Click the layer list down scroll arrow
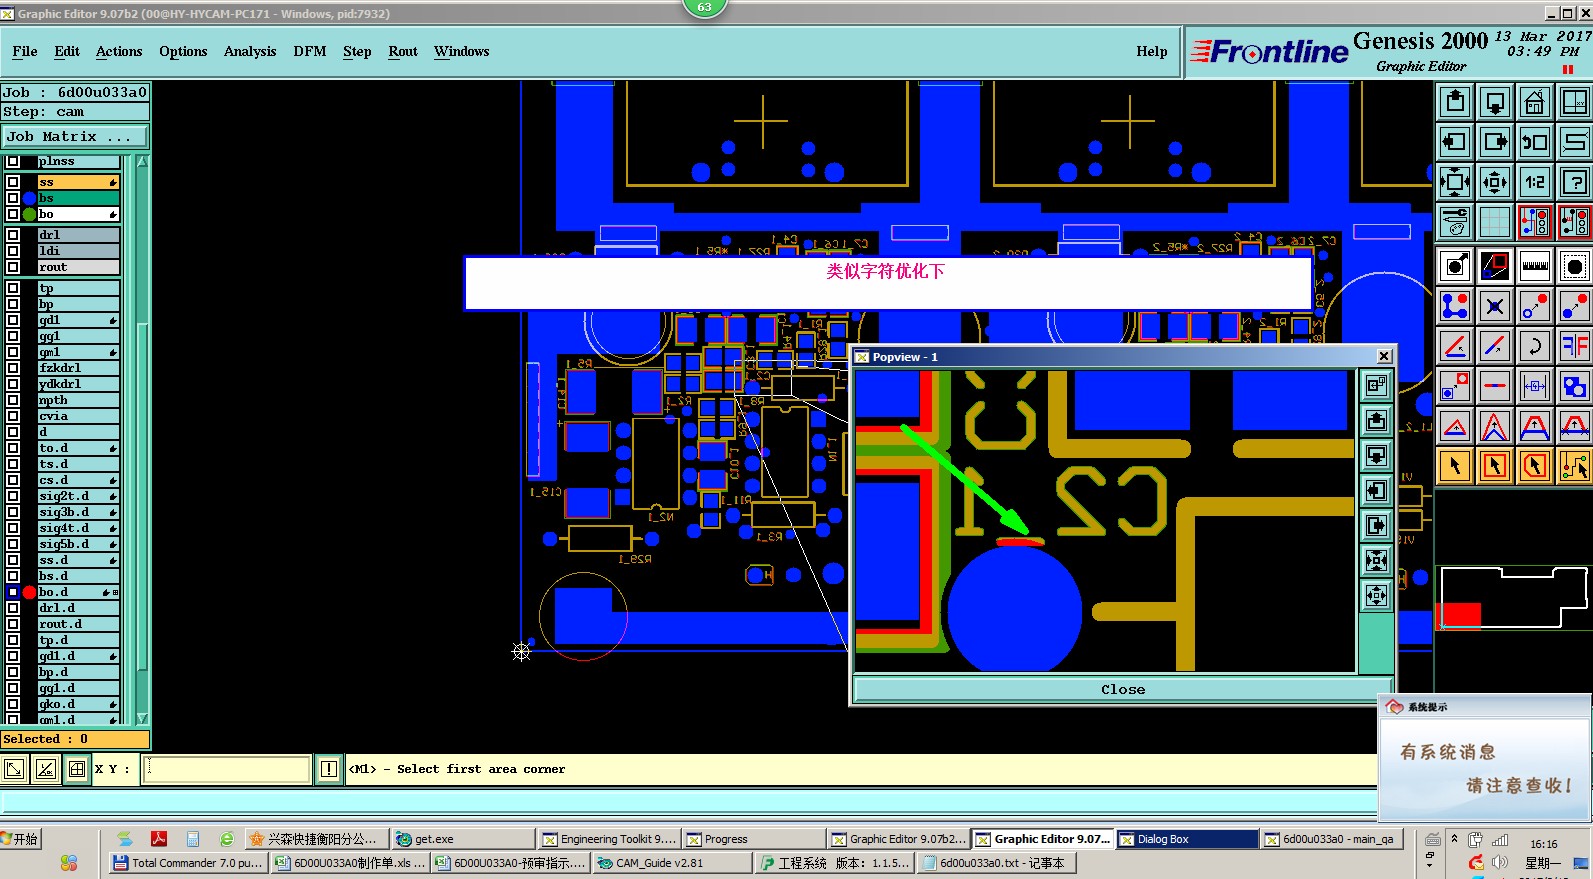The image size is (1593, 879). point(142,718)
